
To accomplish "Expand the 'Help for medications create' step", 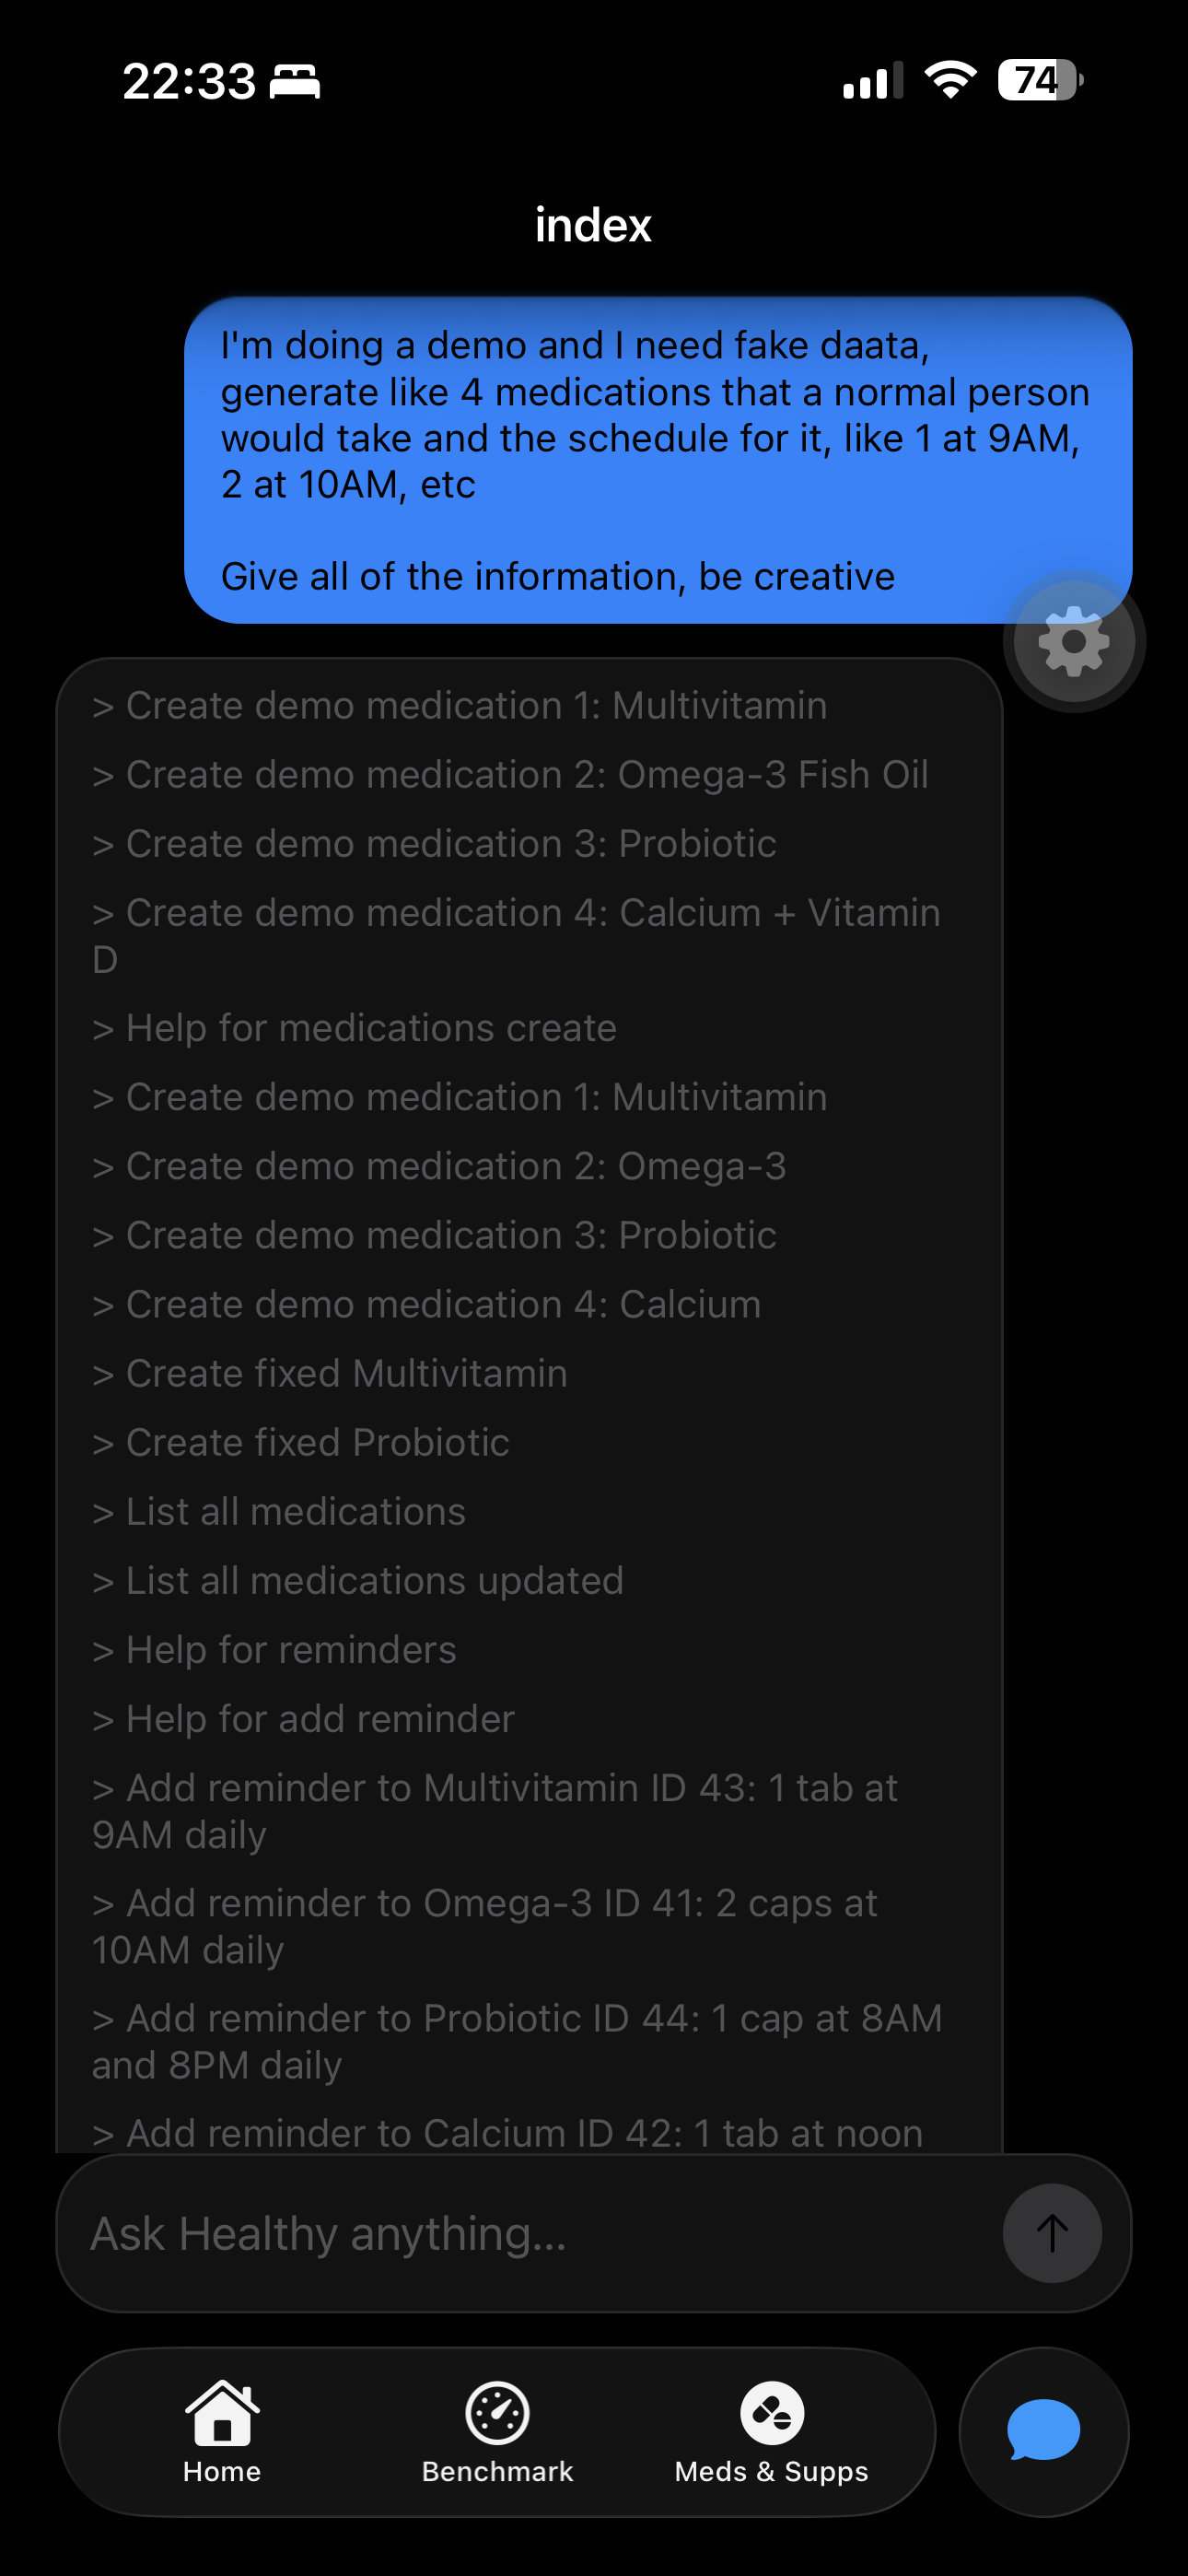I will point(370,1028).
